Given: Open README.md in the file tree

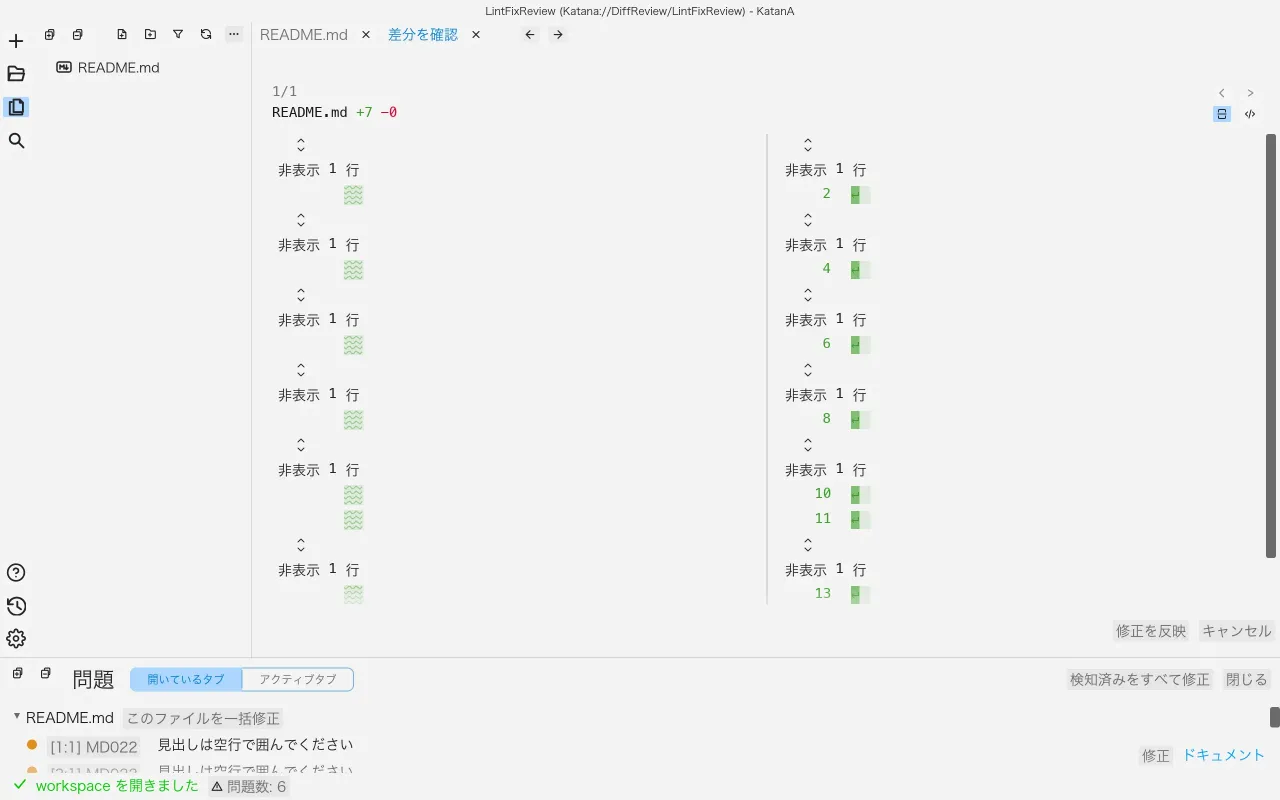Looking at the screenshot, I should coord(119,67).
